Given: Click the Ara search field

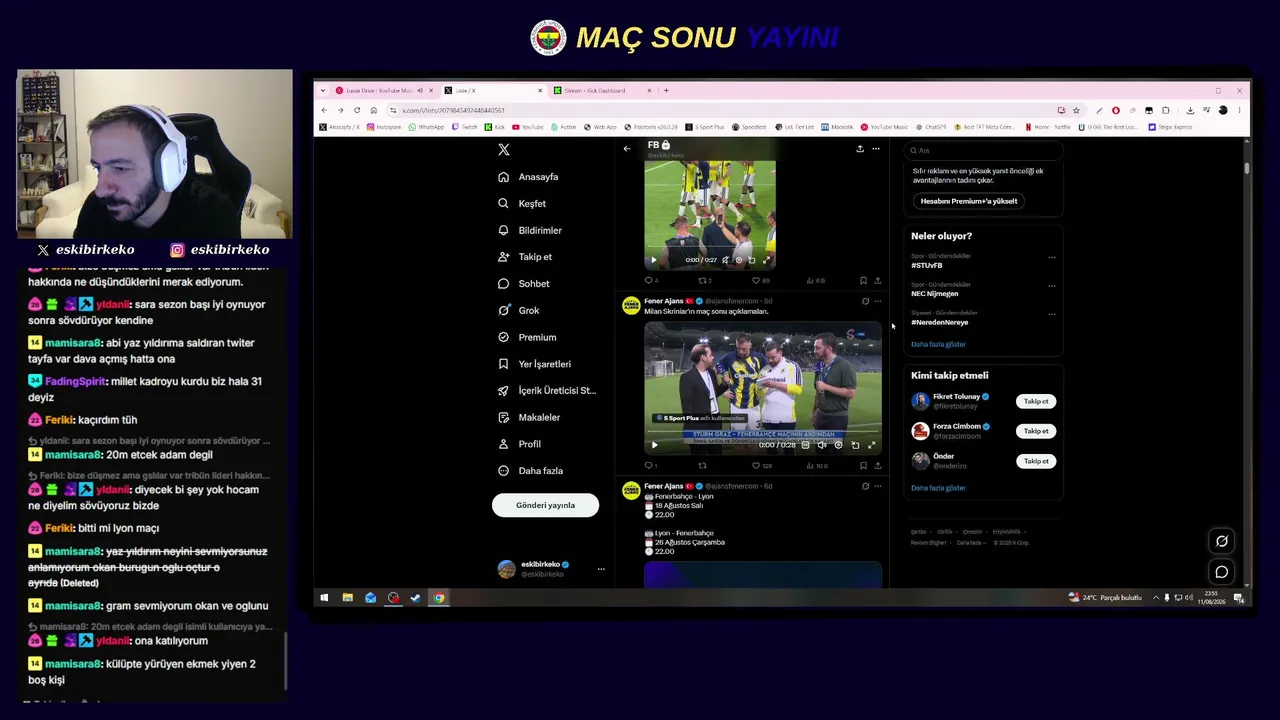Looking at the screenshot, I should click(x=982, y=150).
